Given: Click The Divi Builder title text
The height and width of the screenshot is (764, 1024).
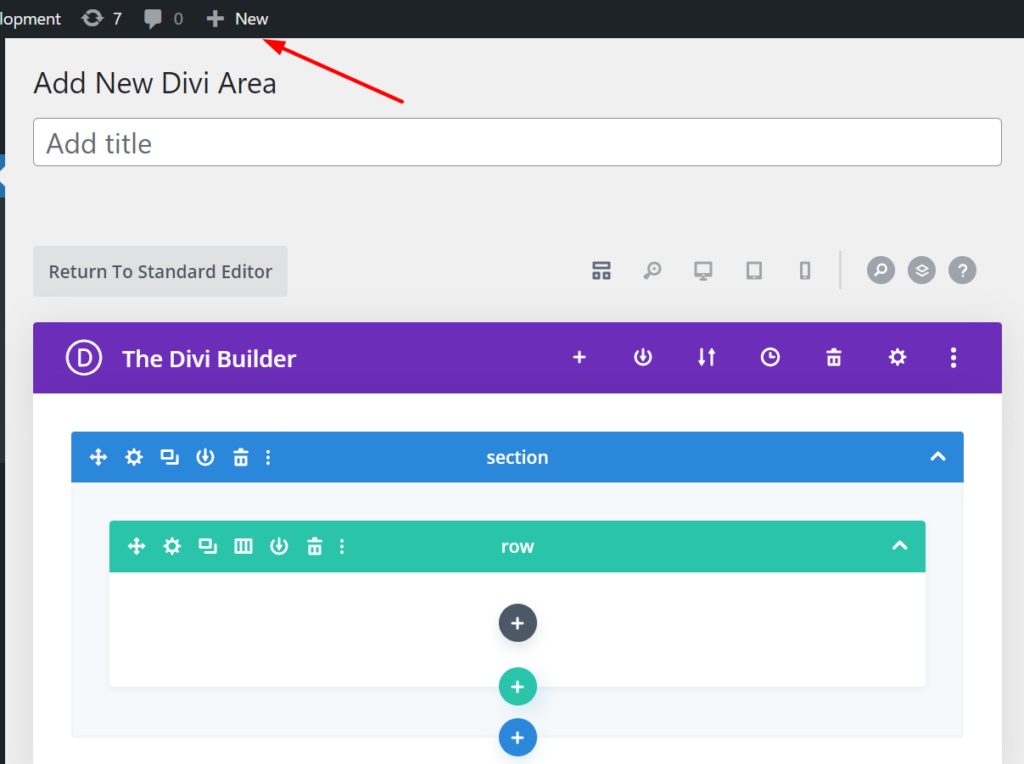Looking at the screenshot, I should point(209,358).
